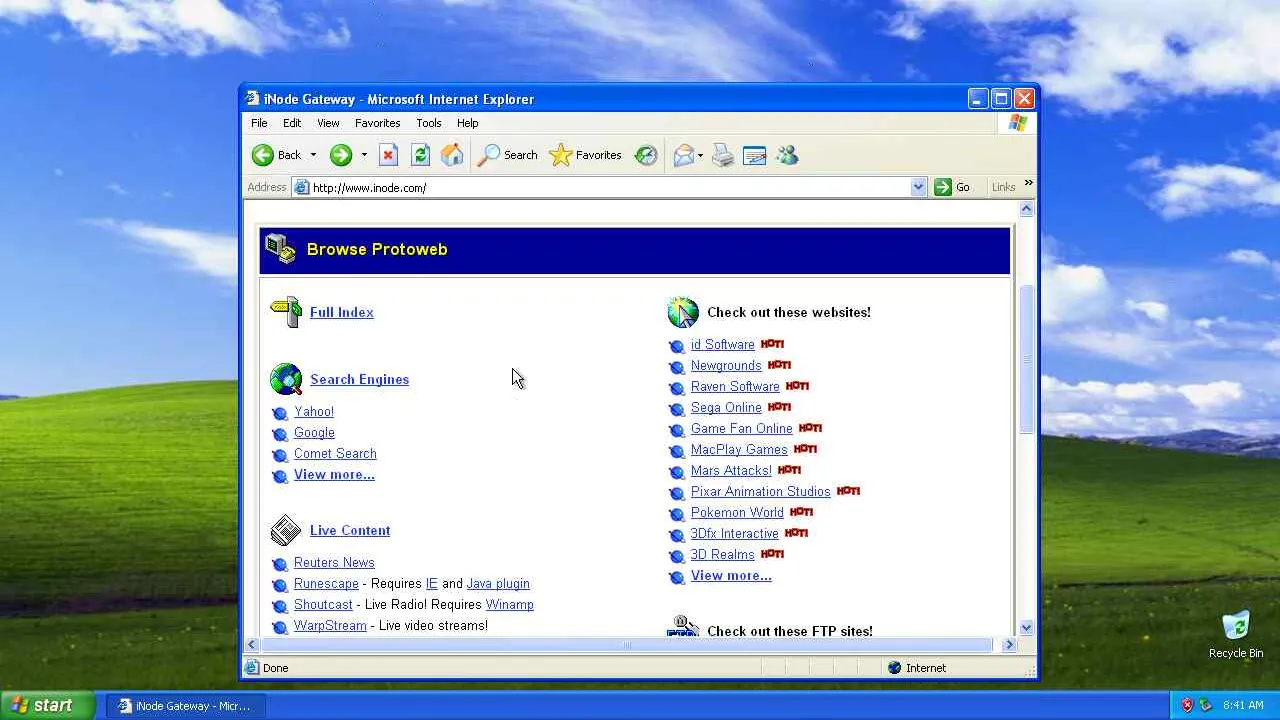The height and width of the screenshot is (720, 1280).
Task: Click the Mail envelope toolbar icon
Action: tap(684, 155)
